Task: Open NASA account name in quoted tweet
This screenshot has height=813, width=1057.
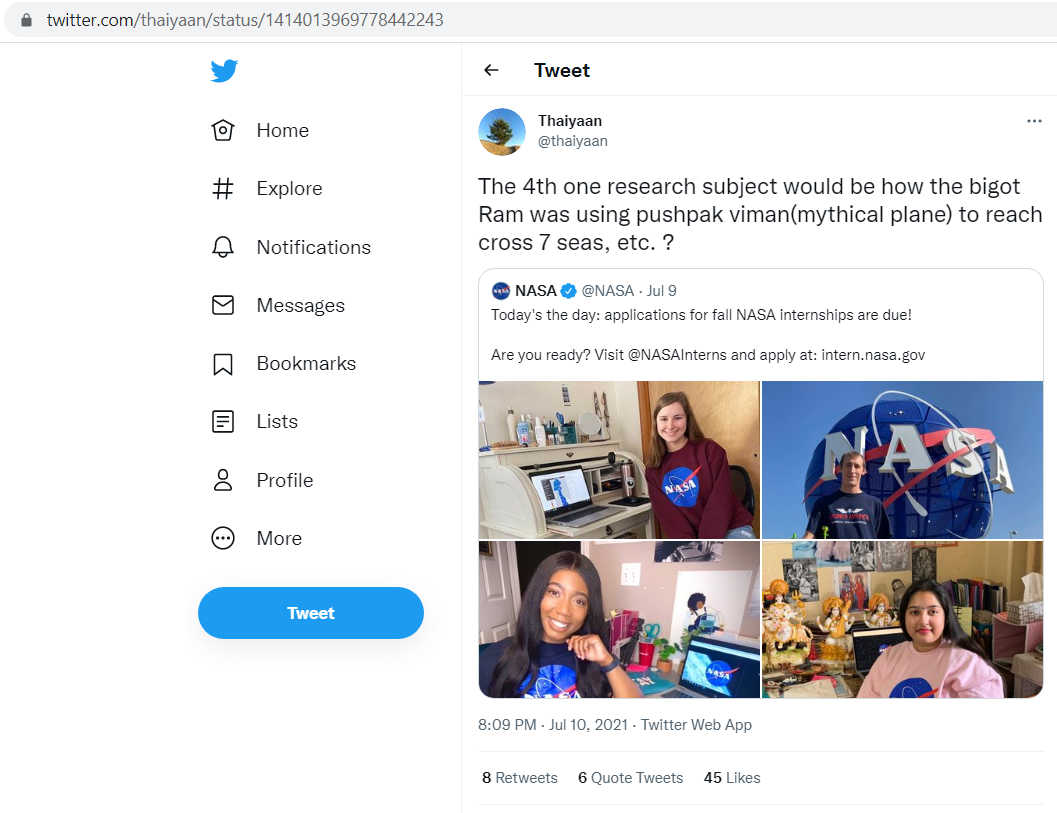Action: pos(535,291)
